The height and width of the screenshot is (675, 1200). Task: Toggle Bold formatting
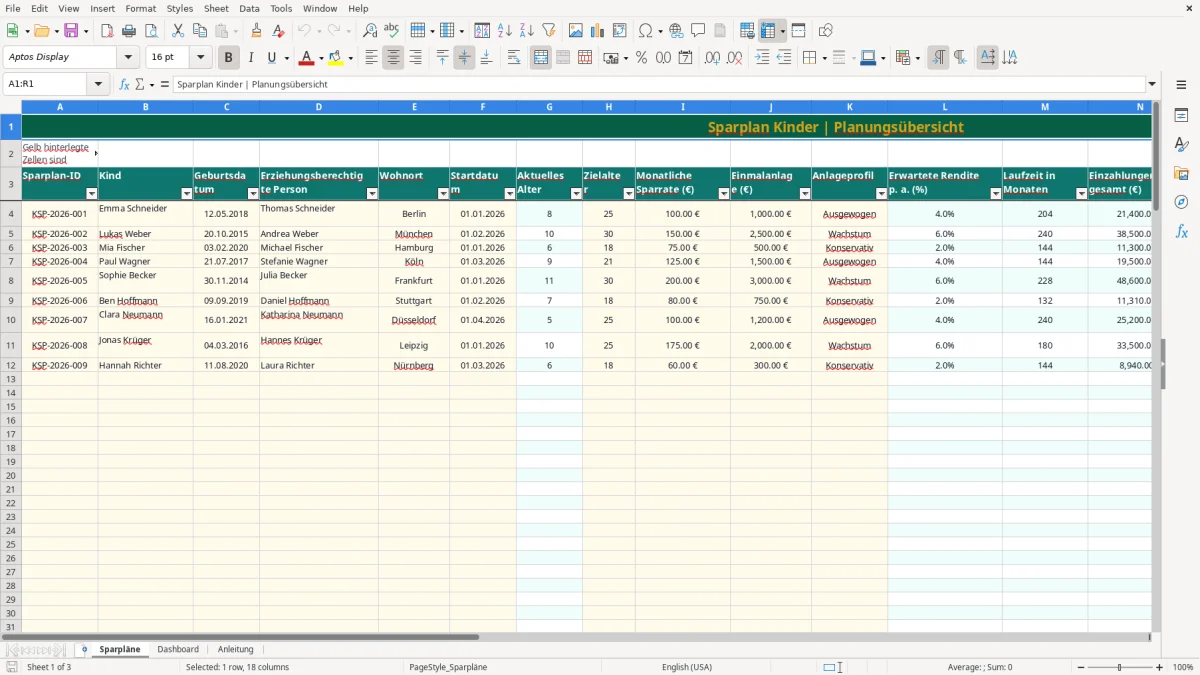coord(229,58)
